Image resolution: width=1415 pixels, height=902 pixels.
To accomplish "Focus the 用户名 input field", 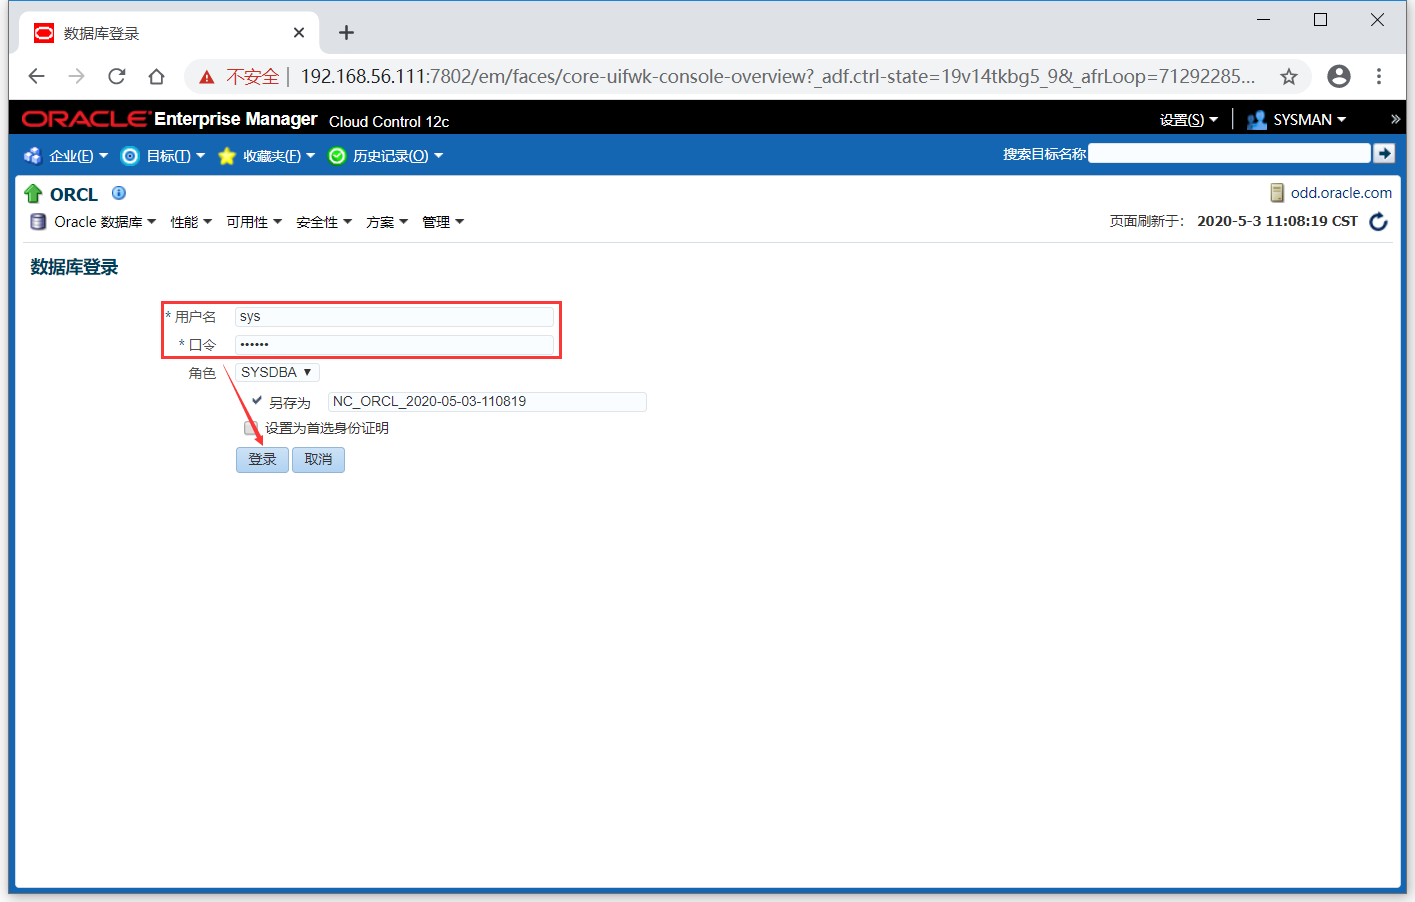I will tap(394, 316).
